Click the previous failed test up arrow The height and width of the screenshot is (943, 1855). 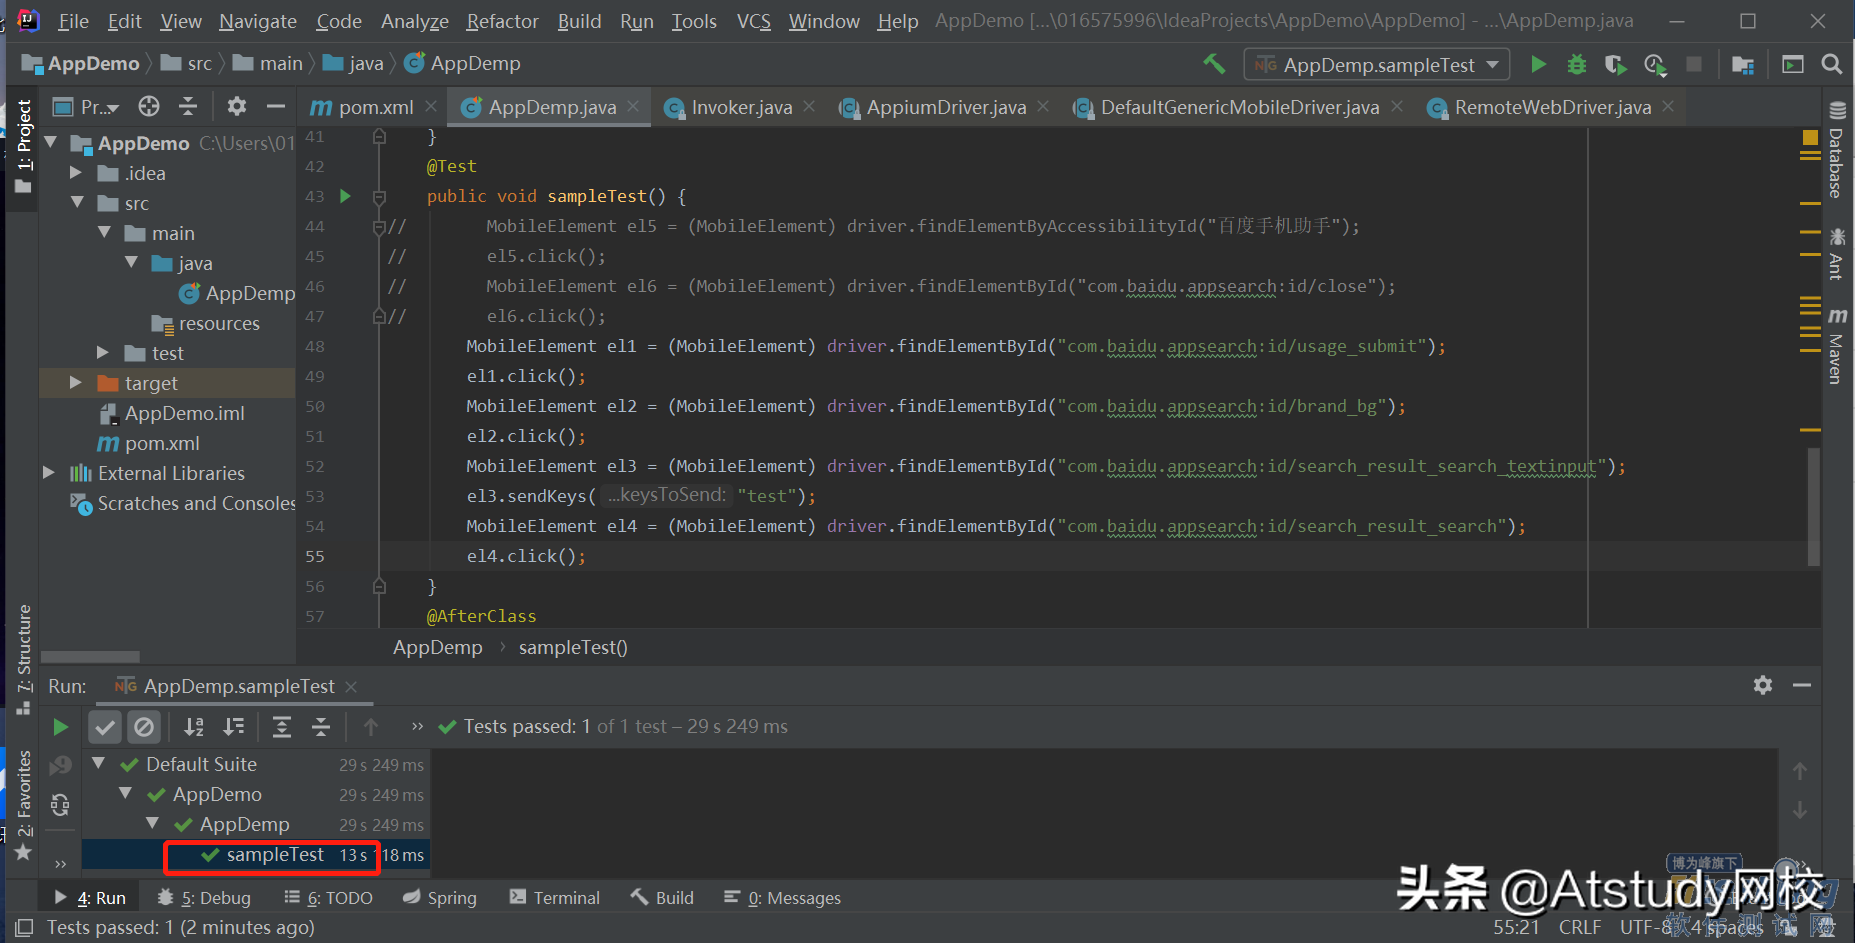tap(1800, 771)
